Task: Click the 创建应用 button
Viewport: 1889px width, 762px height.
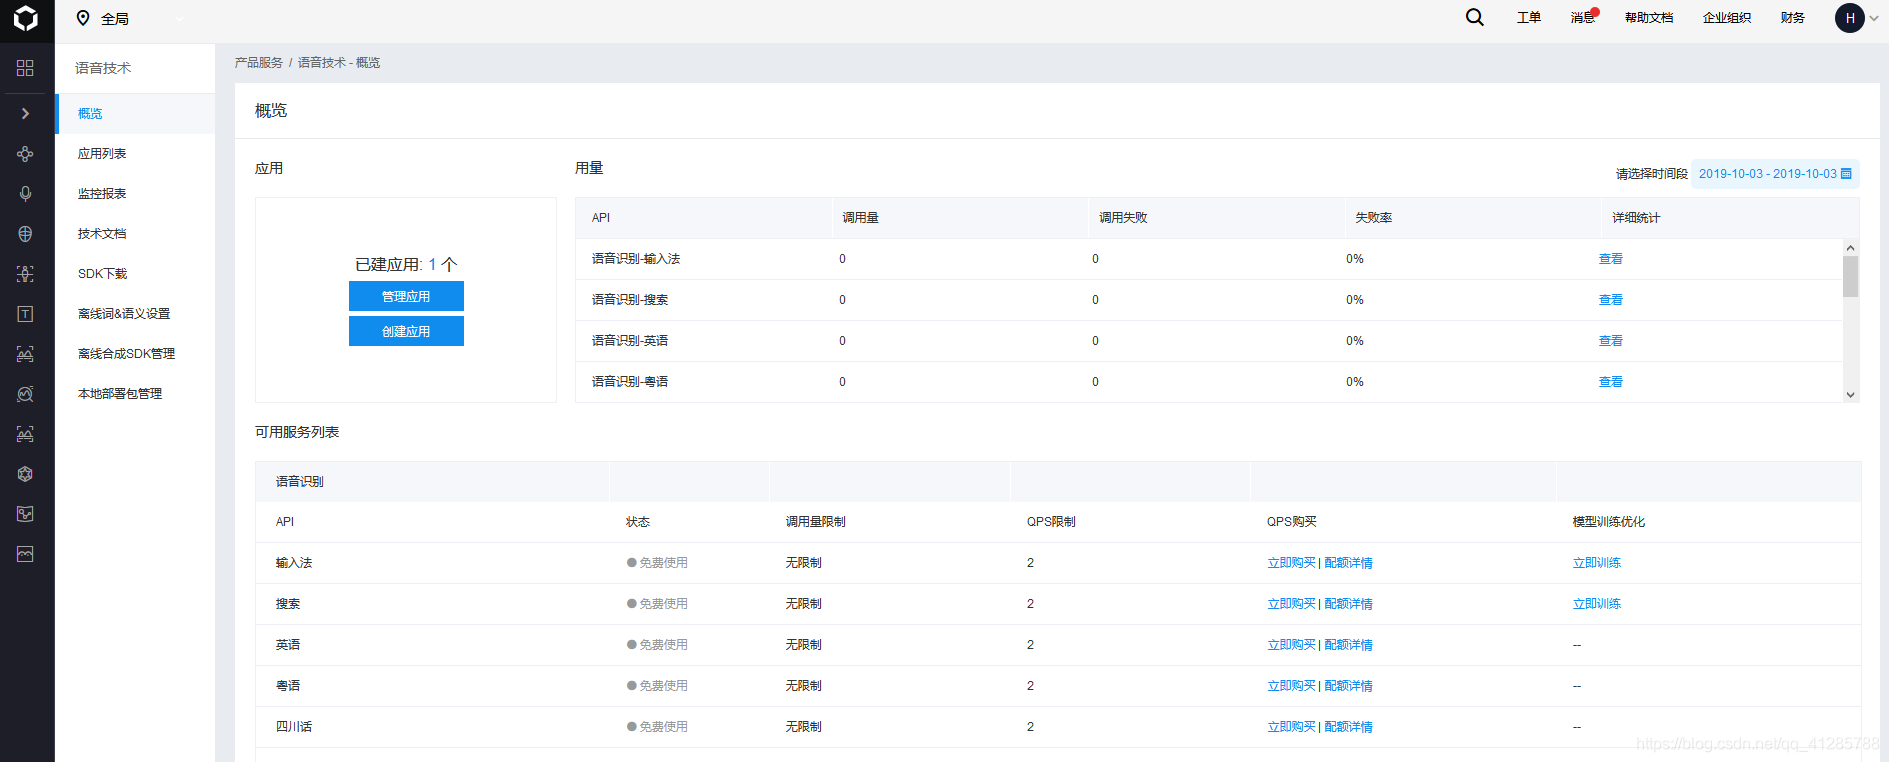Action: coord(406,331)
